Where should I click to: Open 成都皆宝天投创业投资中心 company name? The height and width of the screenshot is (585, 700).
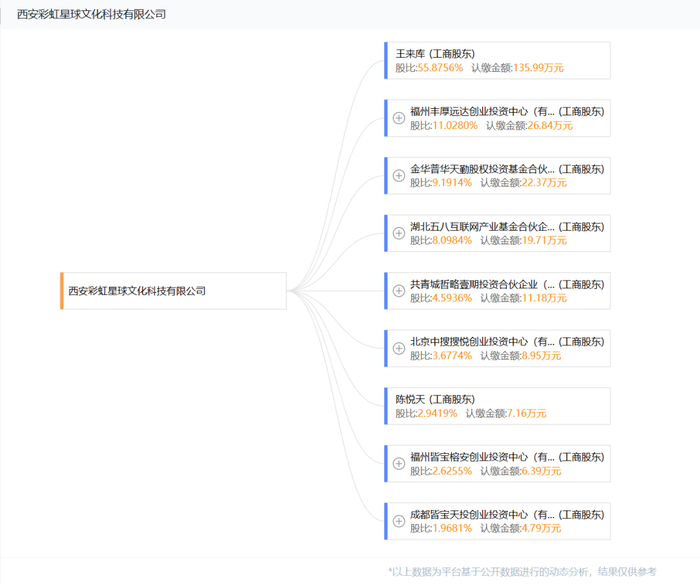click(x=483, y=514)
